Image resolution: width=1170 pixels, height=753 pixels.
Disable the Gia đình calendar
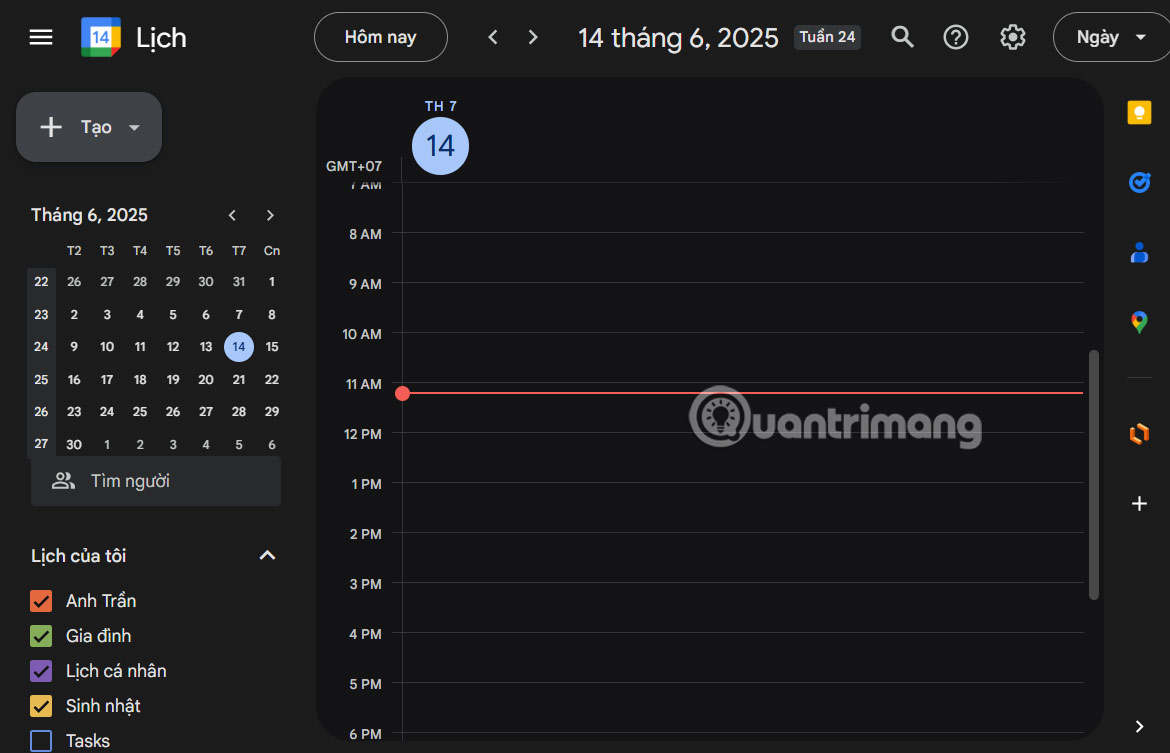pyautogui.click(x=41, y=635)
